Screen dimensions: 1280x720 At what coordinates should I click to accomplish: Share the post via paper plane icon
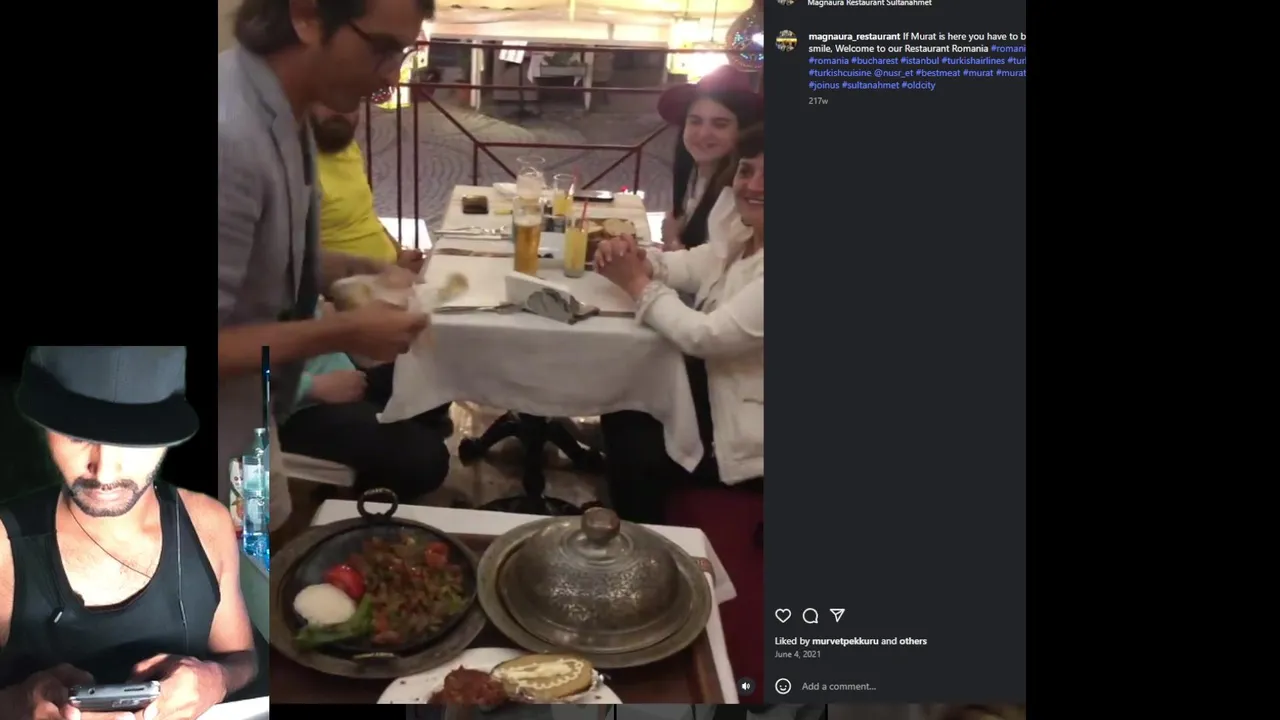tap(837, 616)
